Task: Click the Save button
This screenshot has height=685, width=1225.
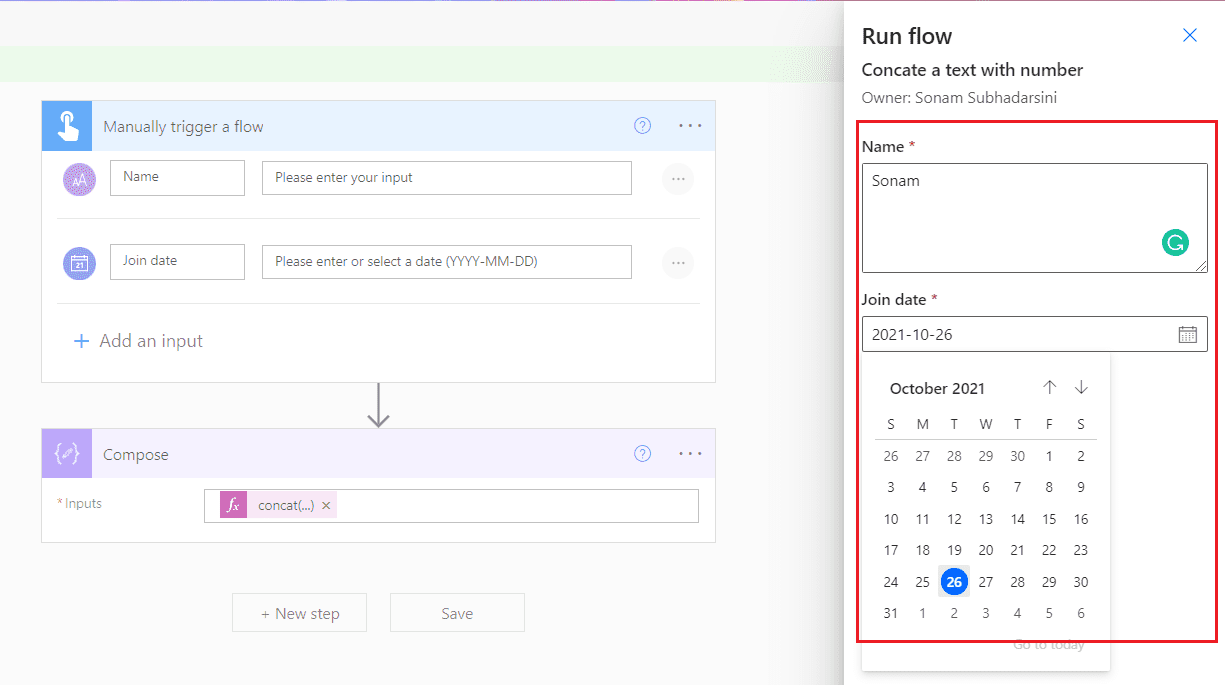Action: point(457,612)
